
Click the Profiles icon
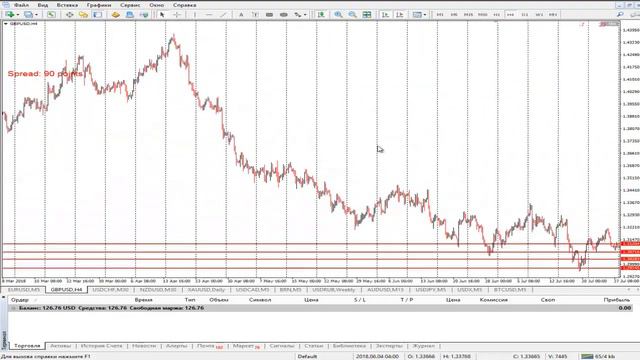click(28, 15)
